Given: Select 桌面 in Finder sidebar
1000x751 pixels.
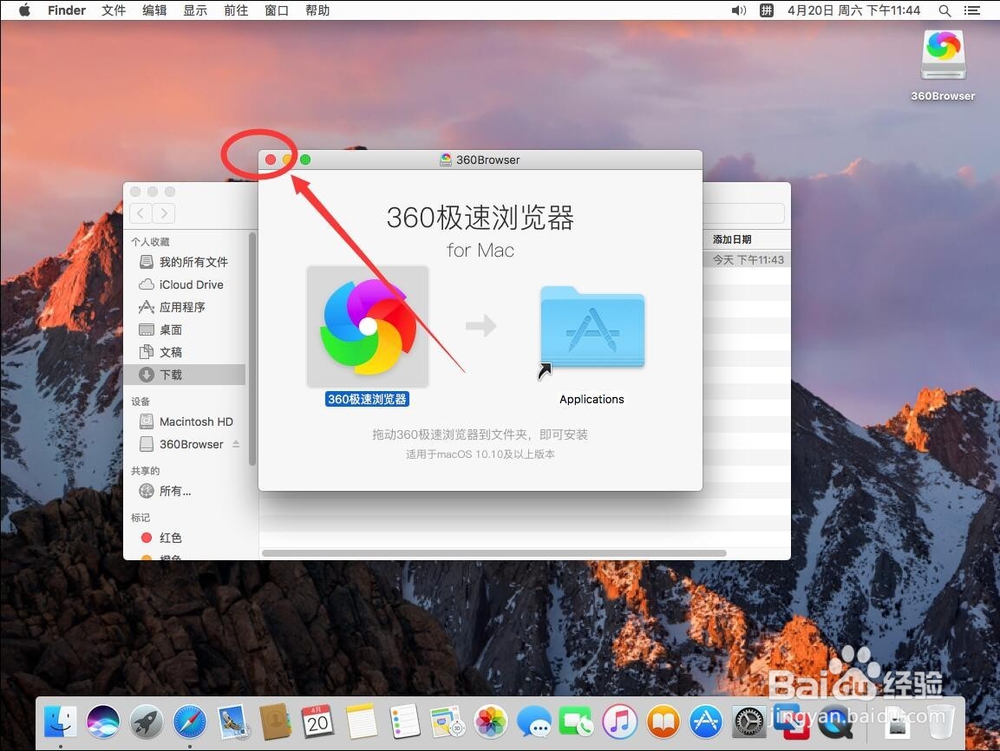Looking at the screenshot, I should pyautogui.click(x=185, y=330).
